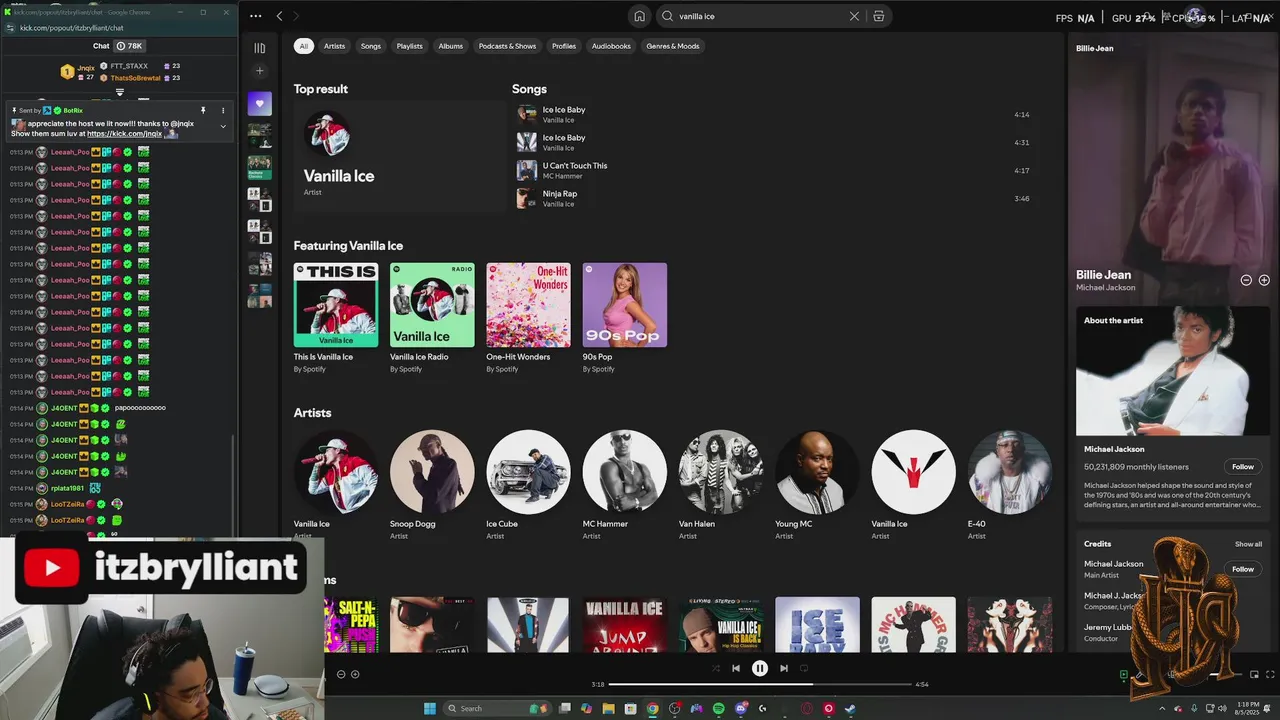Open the About the artist image card
This screenshot has width=1280, height=720.
pyautogui.click(x=1173, y=373)
